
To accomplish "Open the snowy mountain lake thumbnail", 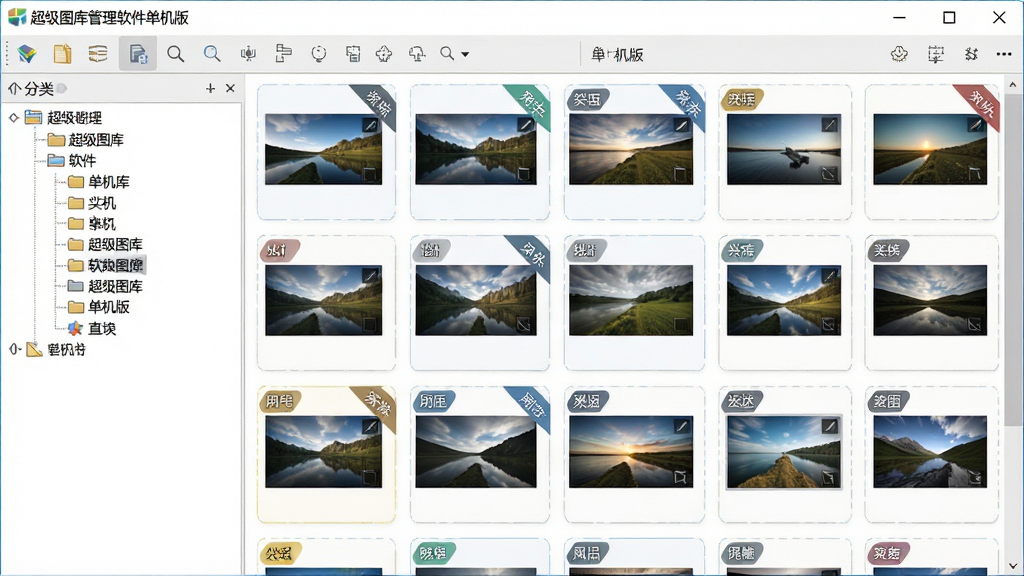I will point(930,452).
